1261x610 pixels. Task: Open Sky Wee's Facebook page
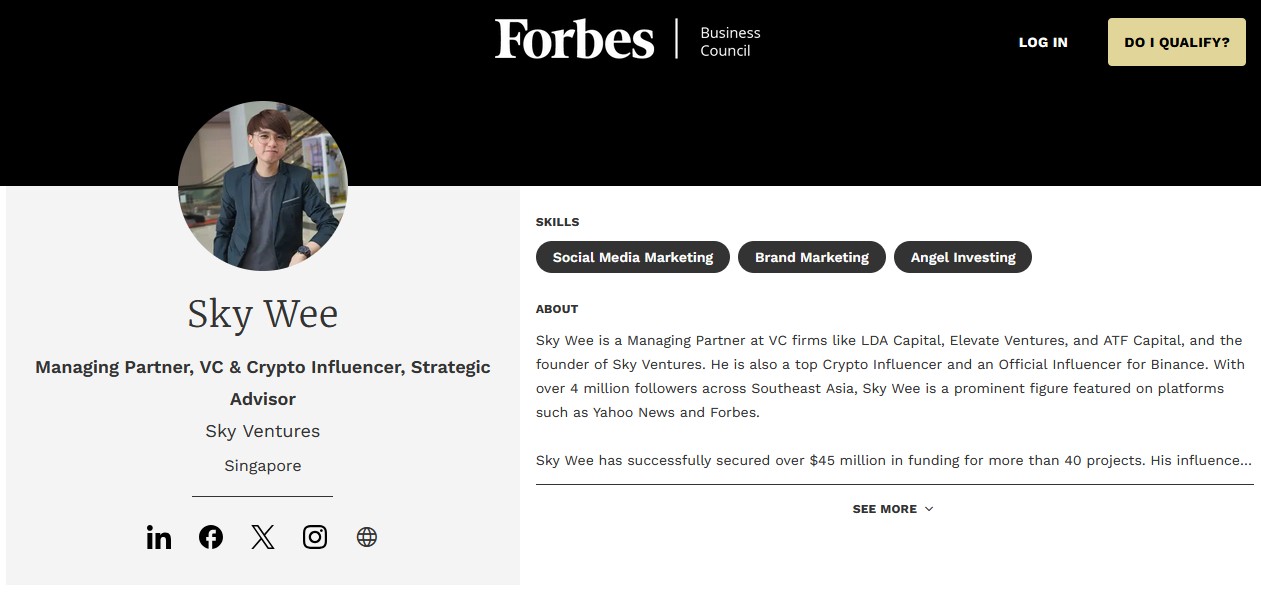(x=210, y=537)
